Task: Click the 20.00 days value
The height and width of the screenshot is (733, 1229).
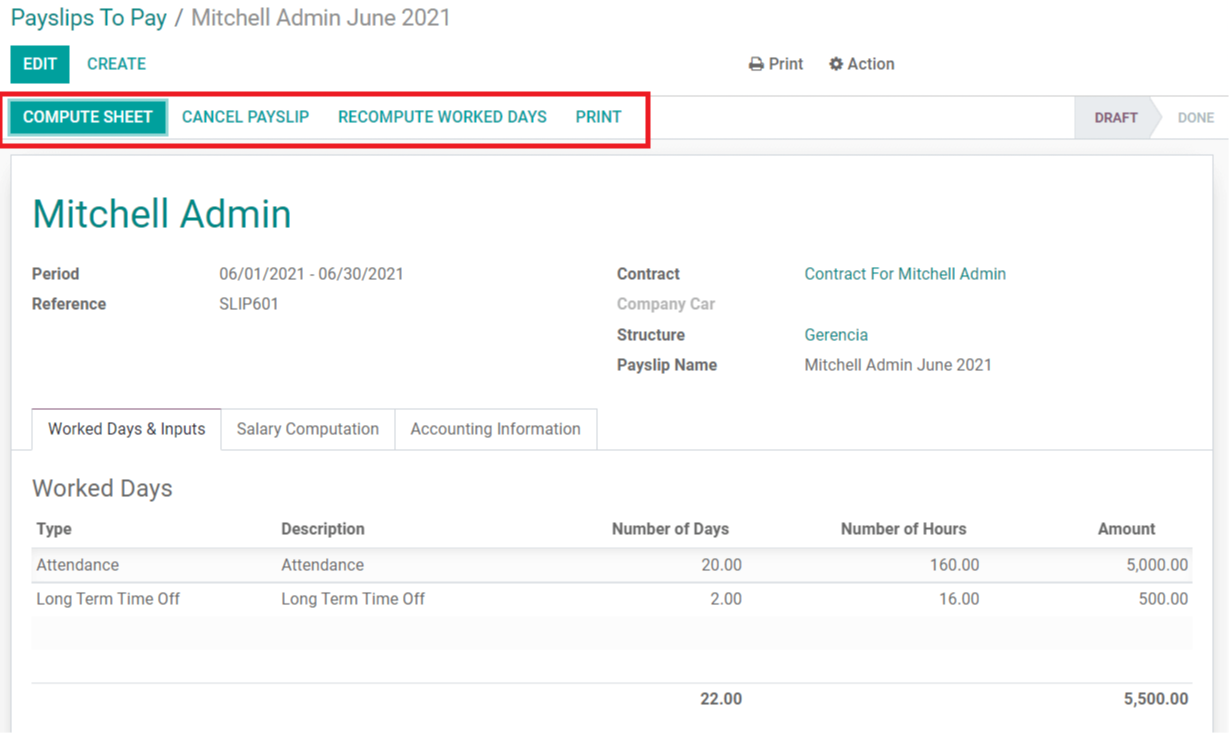Action: coord(721,565)
